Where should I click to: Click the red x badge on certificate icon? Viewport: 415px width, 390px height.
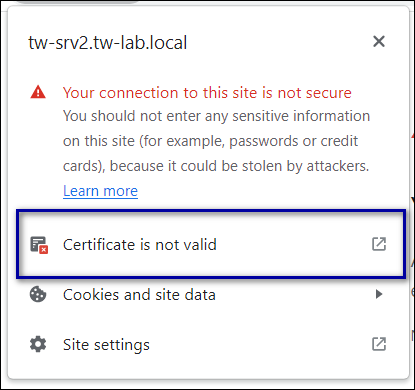click(44, 250)
